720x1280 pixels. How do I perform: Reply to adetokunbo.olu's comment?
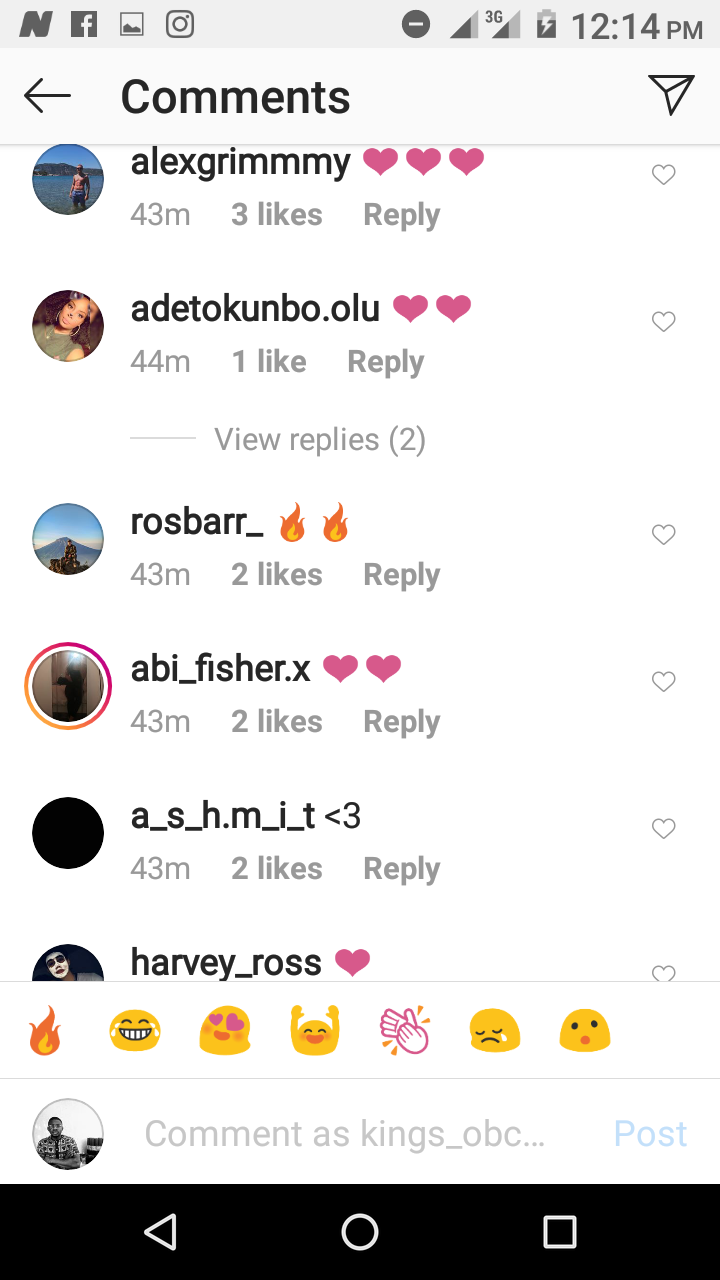(x=386, y=362)
